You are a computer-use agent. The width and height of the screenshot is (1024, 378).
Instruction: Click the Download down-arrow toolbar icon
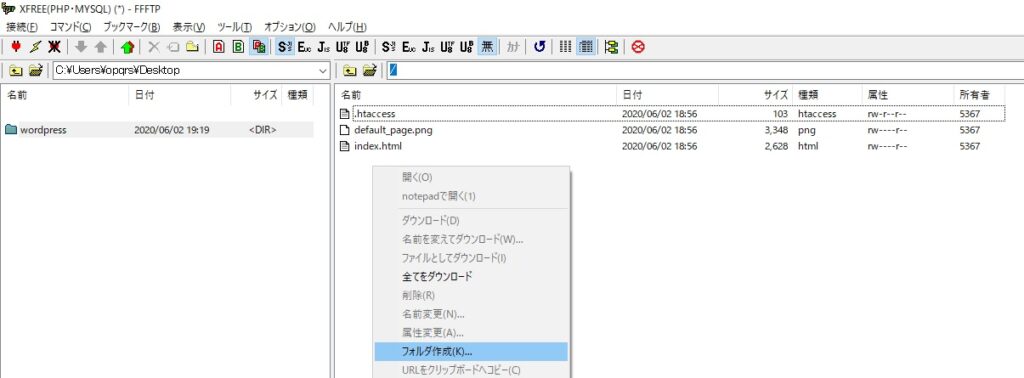click(81, 47)
